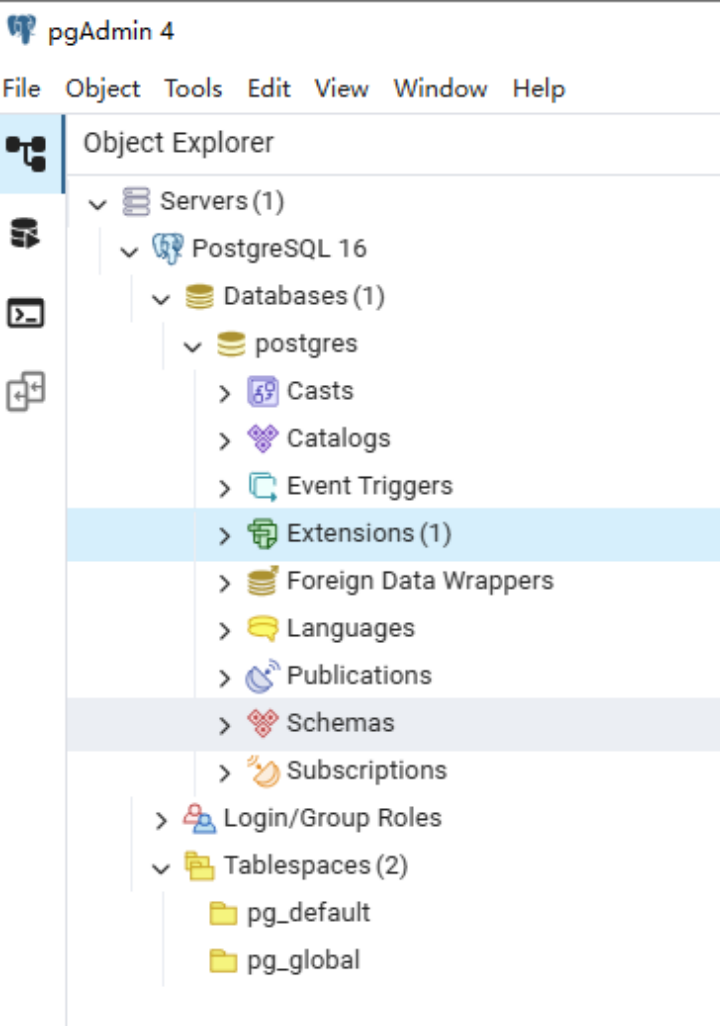Expand the Foreign Data Wrappers node
Screen dimensions: 720x1026
click(x=225, y=583)
